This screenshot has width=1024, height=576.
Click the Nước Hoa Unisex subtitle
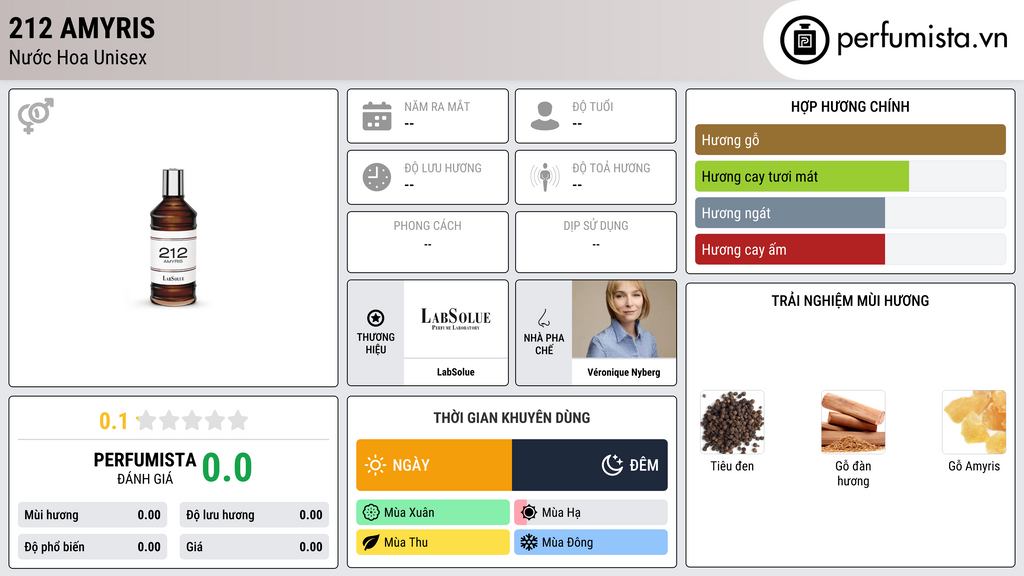click(x=78, y=58)
